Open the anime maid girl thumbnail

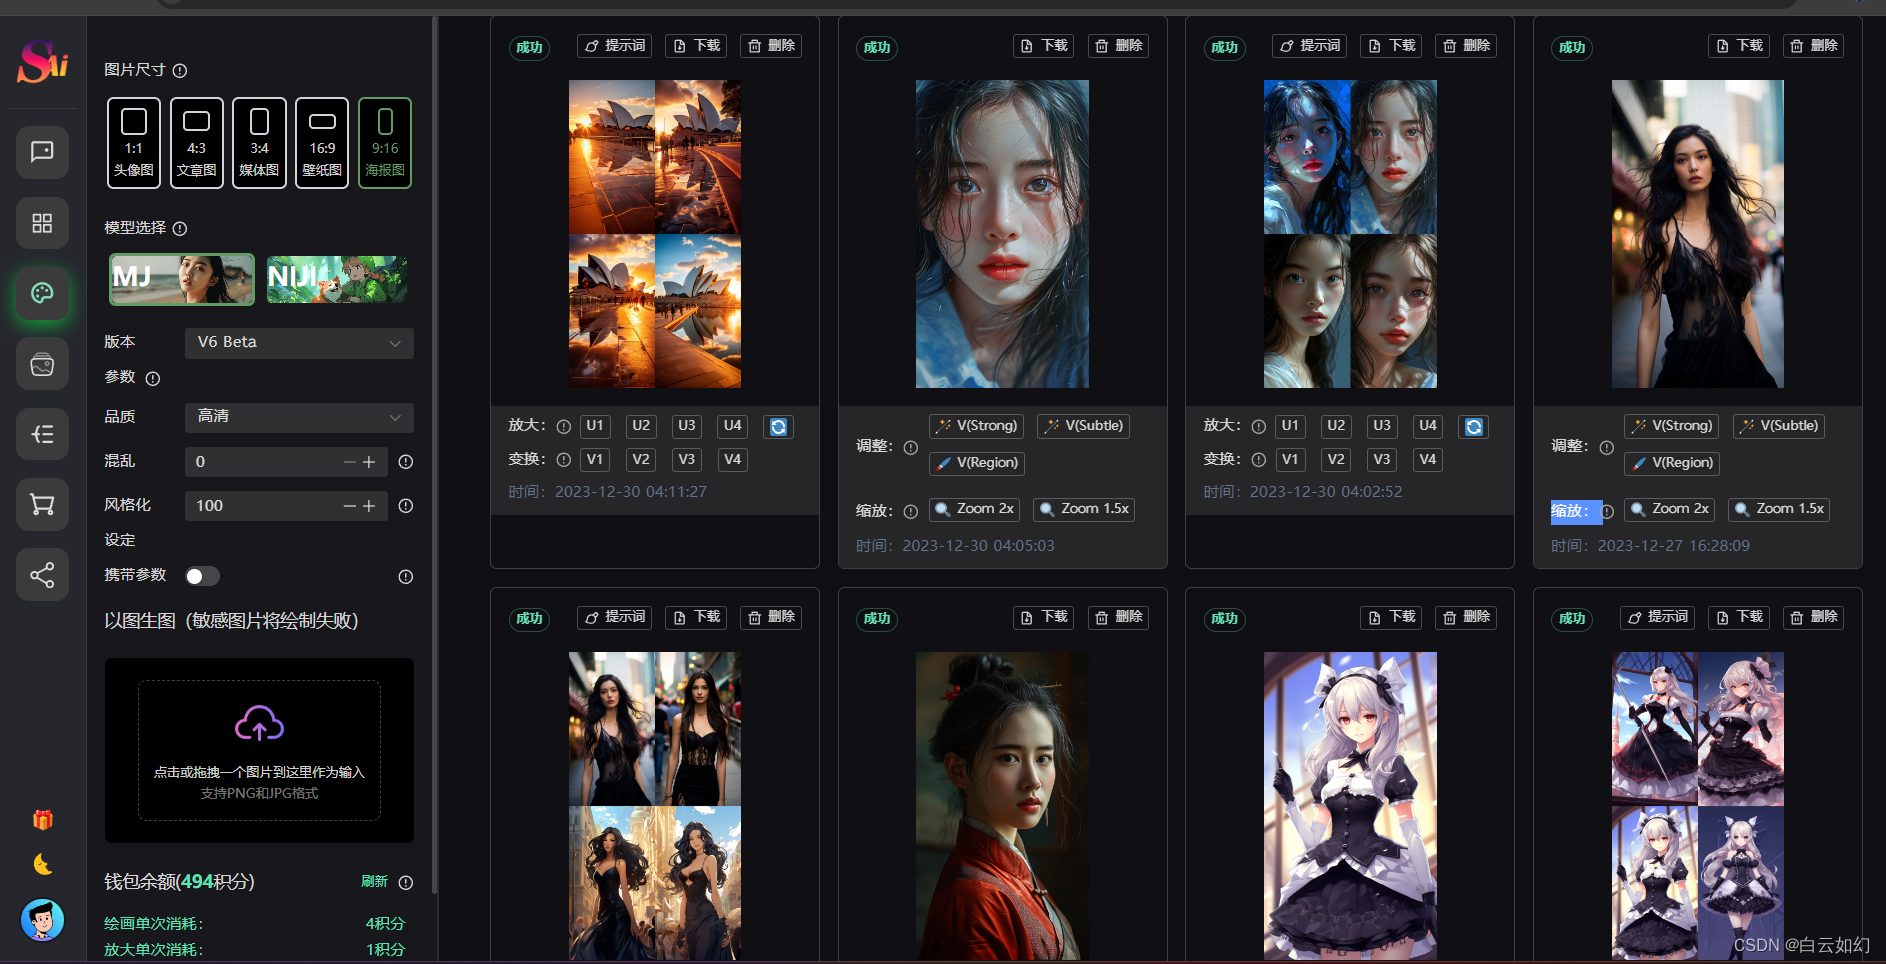click(1350, 806)
